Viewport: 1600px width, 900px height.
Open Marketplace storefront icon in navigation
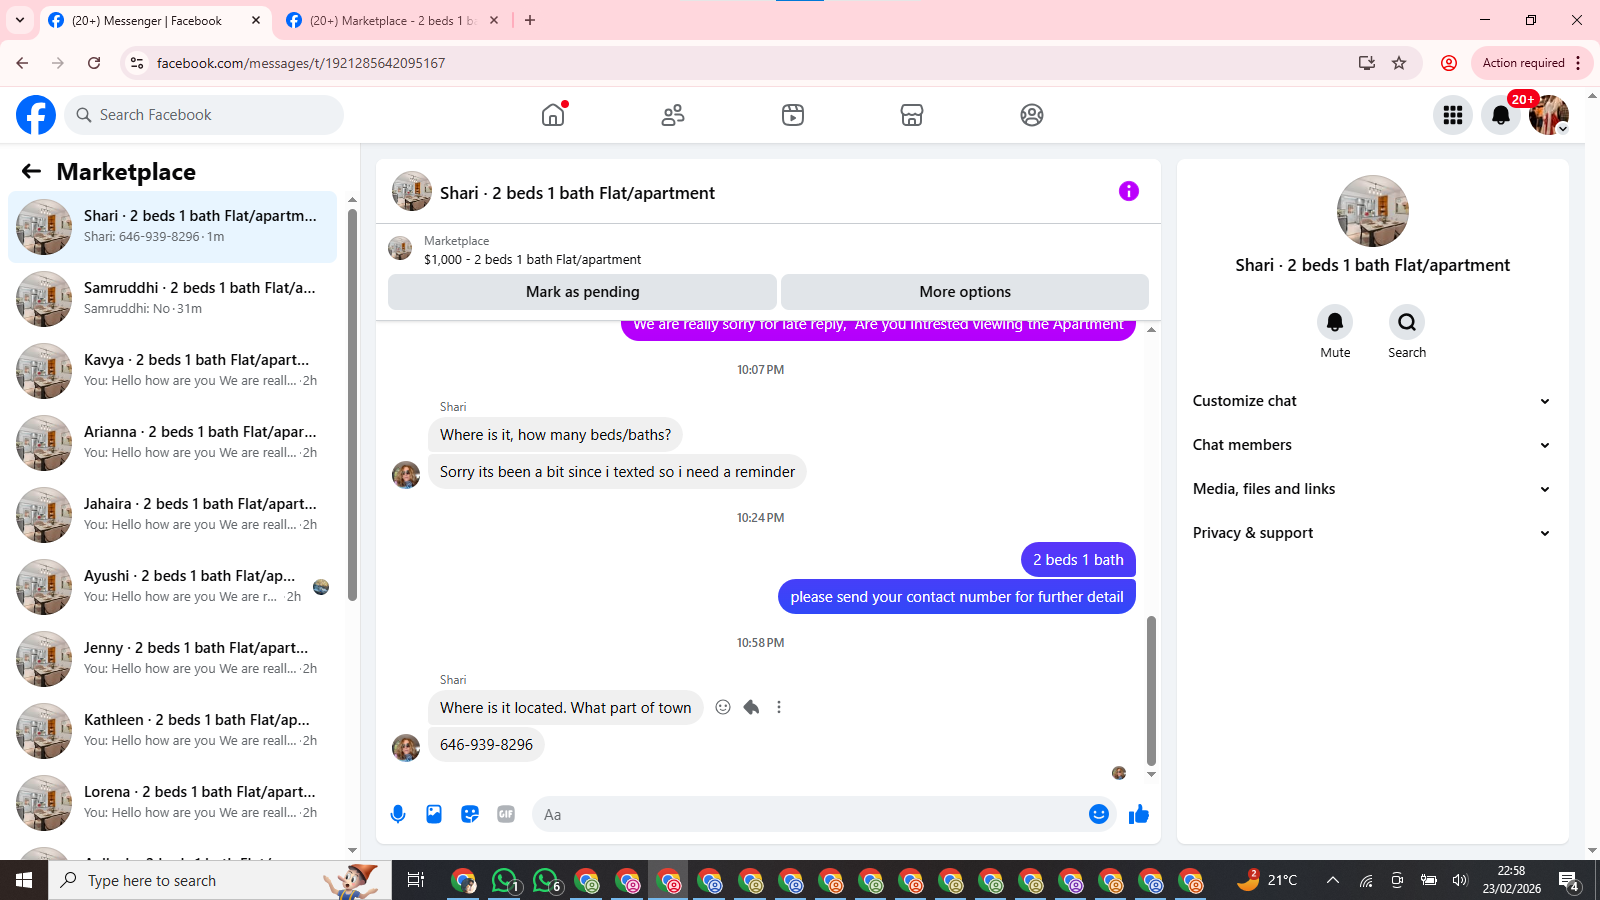click(x=912, y=115)
